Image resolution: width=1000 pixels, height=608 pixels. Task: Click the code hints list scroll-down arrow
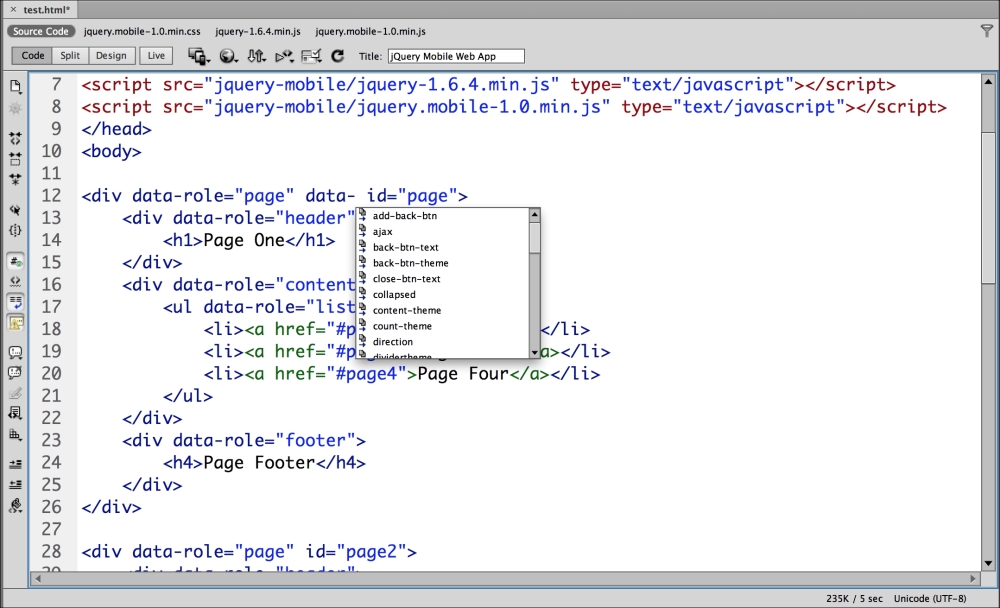click(535, 352)
